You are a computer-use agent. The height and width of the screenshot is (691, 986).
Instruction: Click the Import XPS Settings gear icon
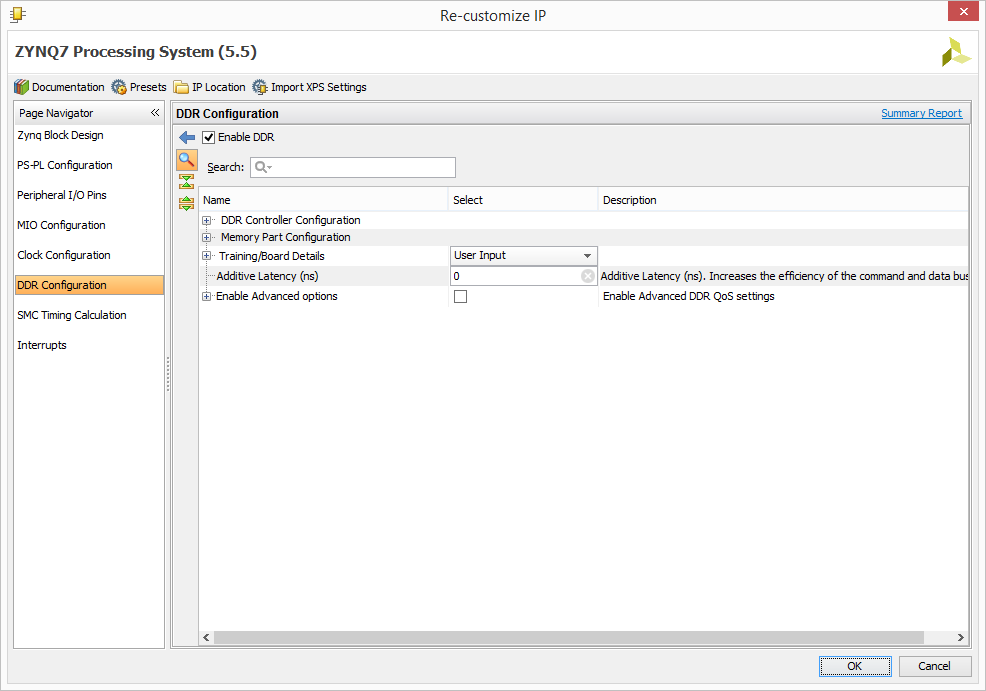click(260, 87)
